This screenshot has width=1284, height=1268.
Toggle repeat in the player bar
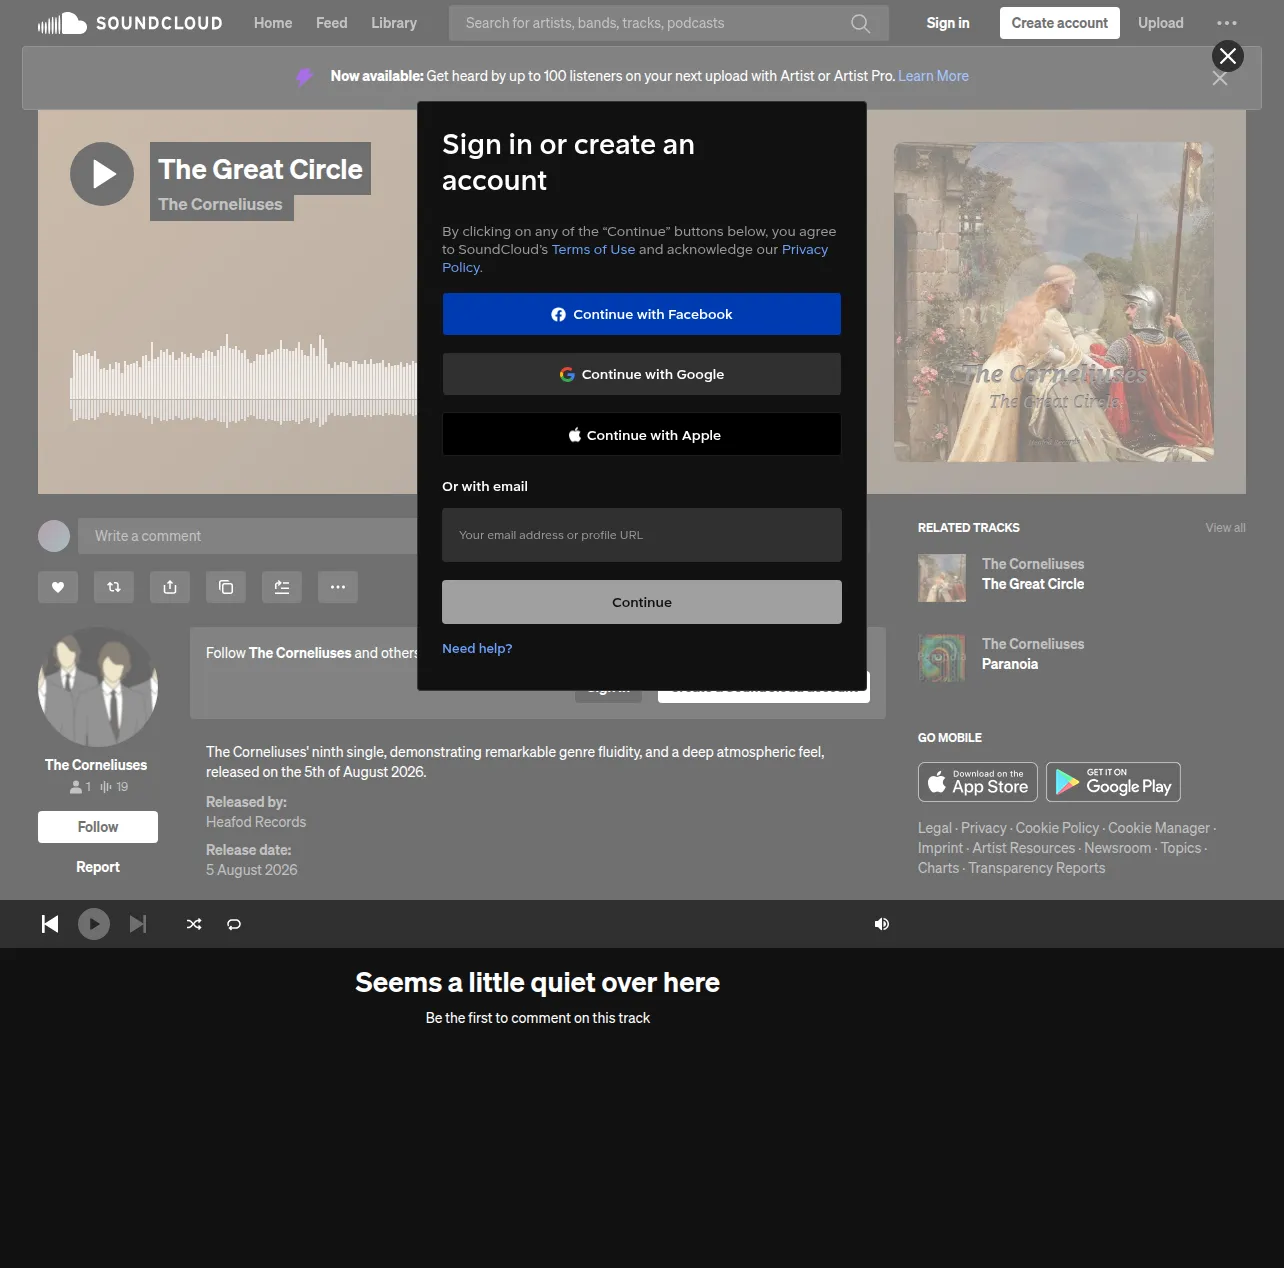234,924
